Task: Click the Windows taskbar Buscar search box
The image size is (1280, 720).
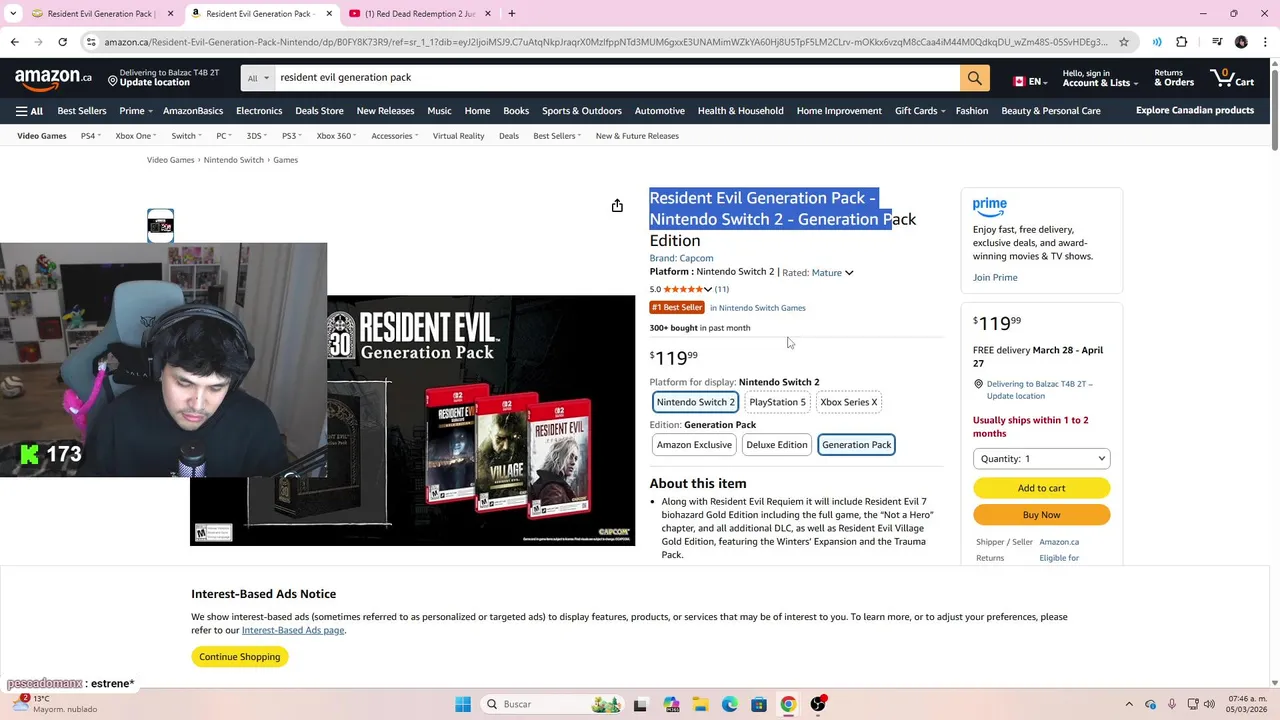Action: pos(551,704)
